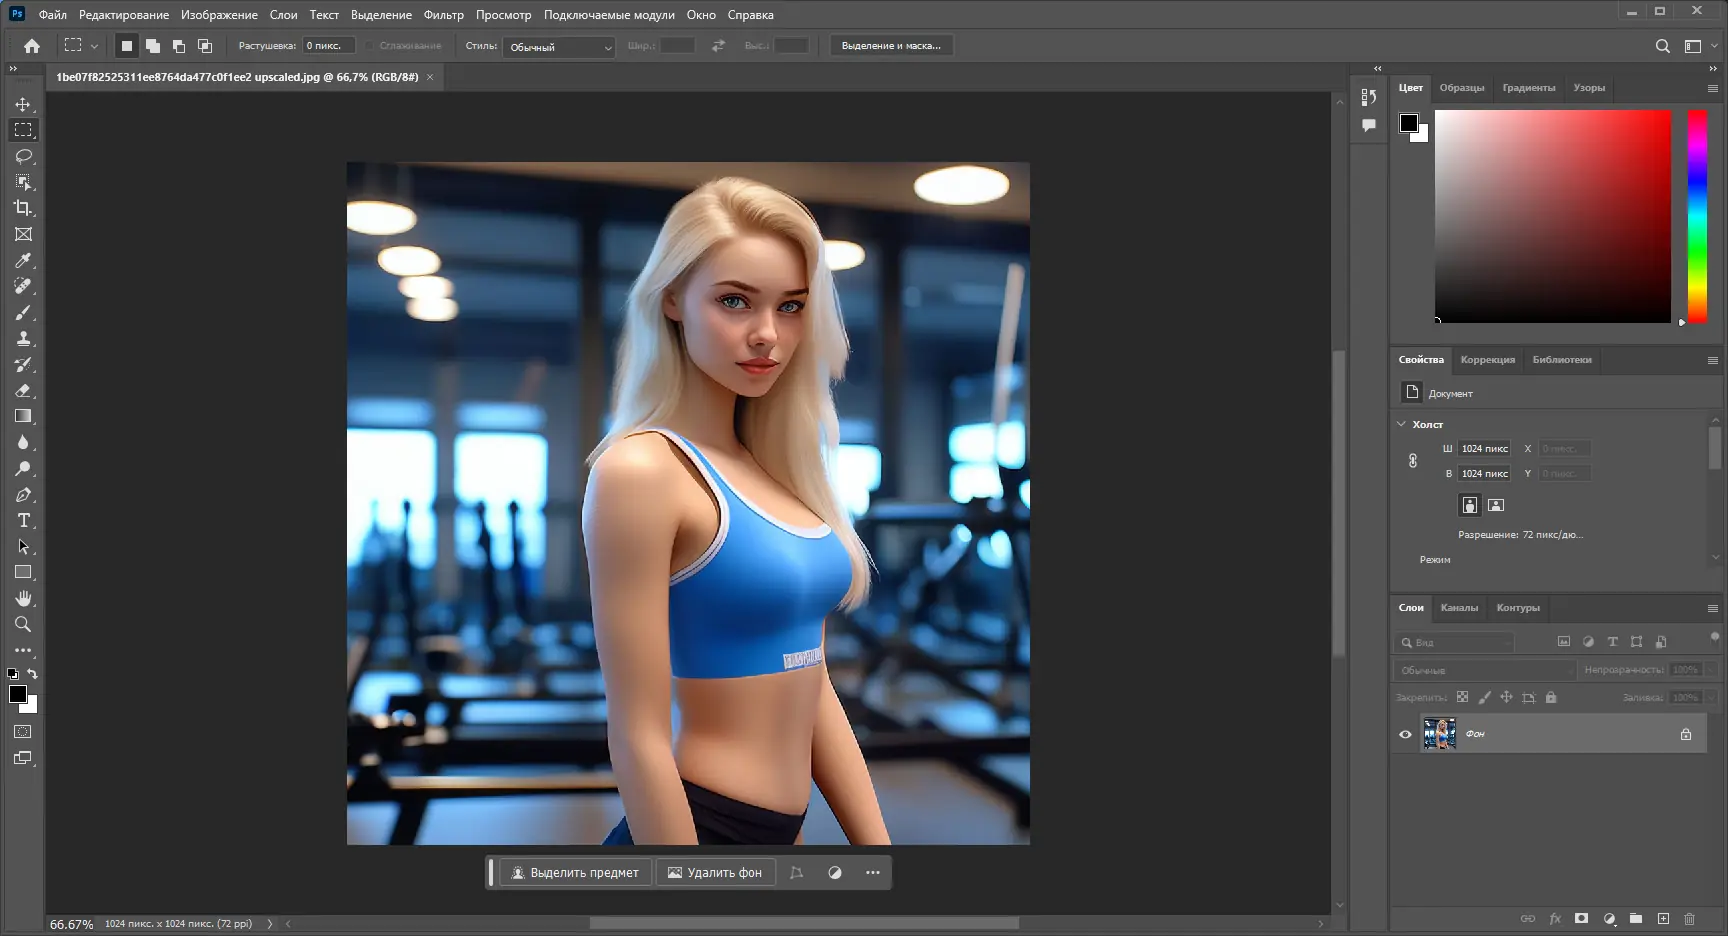Hide the Фон layer with eye icon
This screenshot has width=1728, height=936.
point(1405,734)
